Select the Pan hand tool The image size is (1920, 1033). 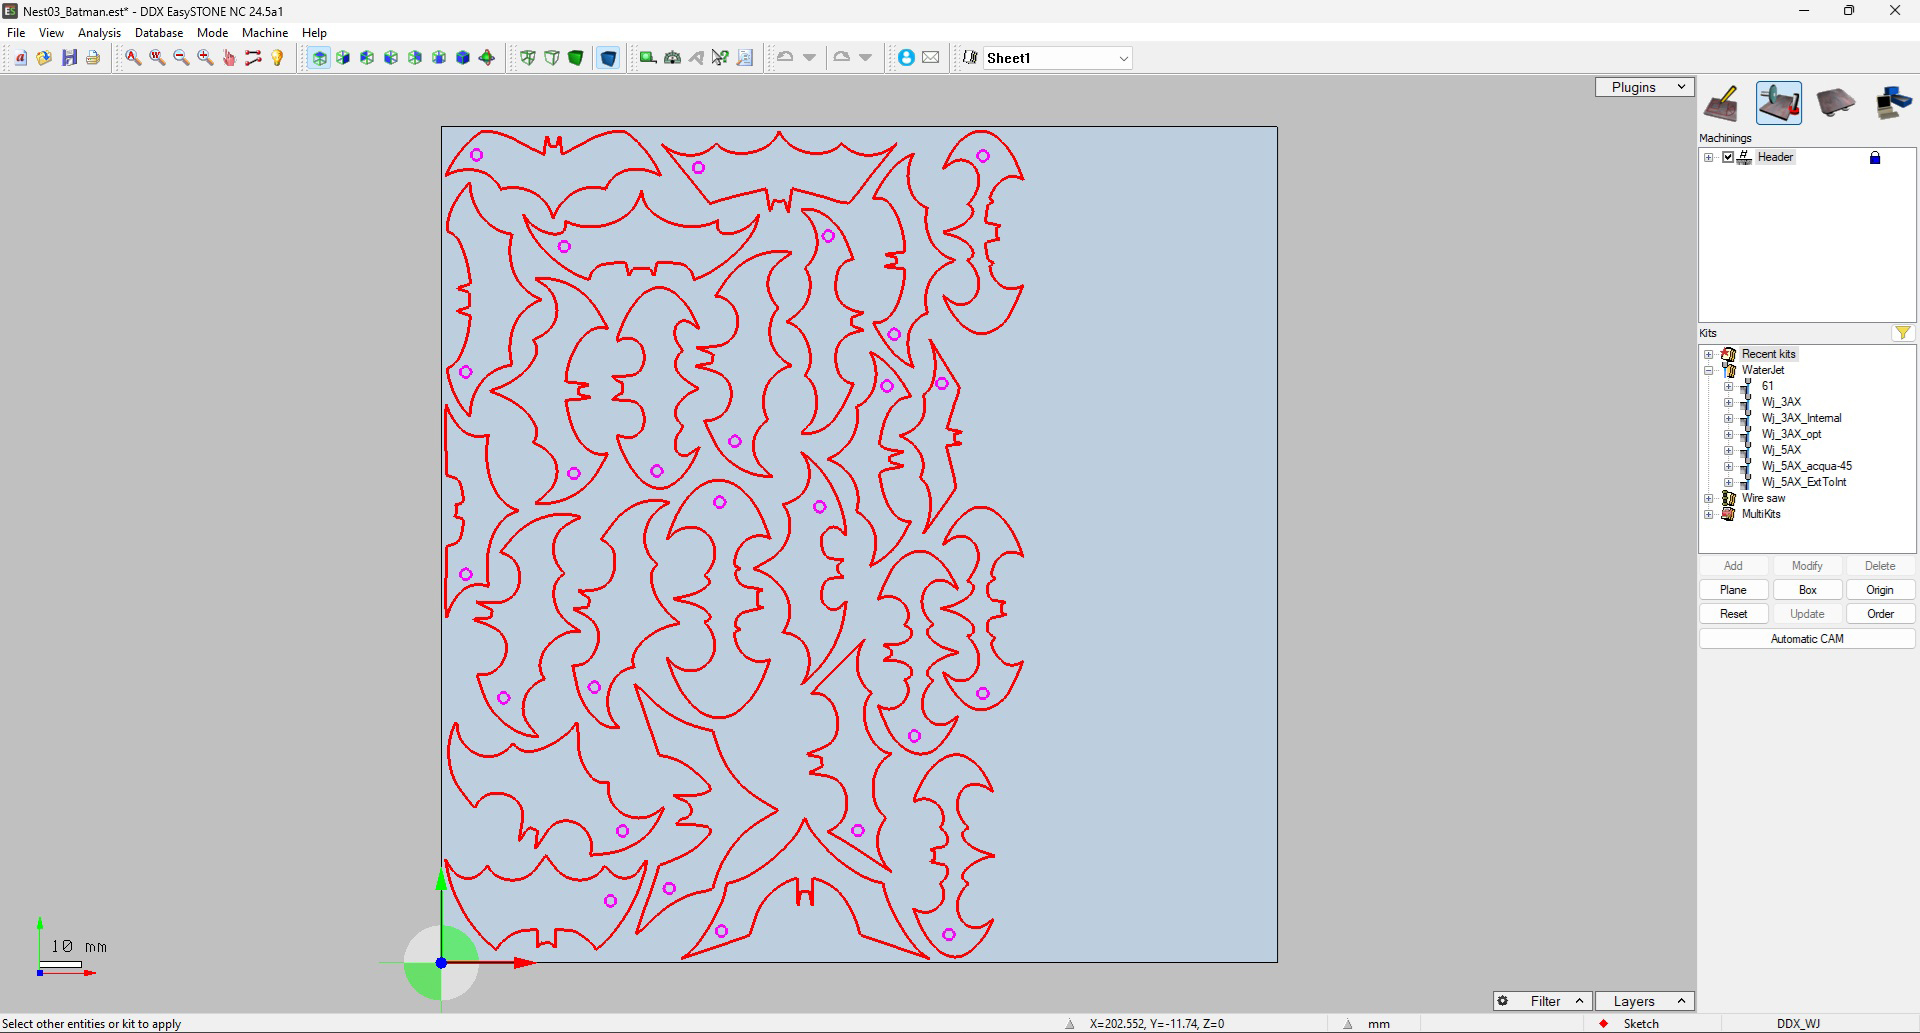click(229, 58)
